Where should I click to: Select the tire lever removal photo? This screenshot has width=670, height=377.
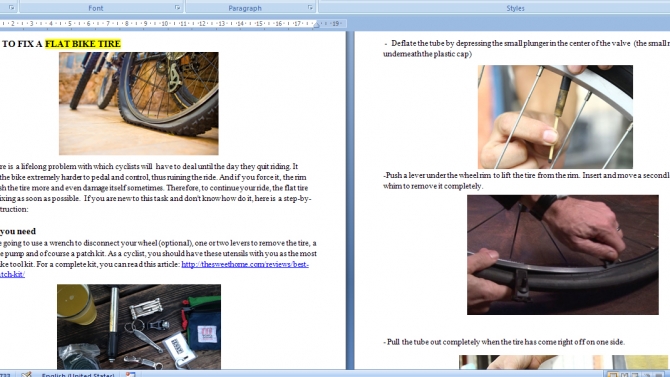[563, 255]
